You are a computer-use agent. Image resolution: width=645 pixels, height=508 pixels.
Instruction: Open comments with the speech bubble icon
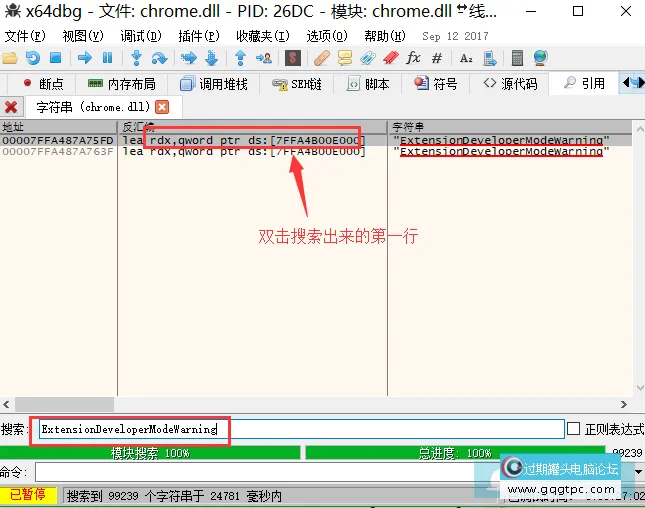(x=345, y=58)
